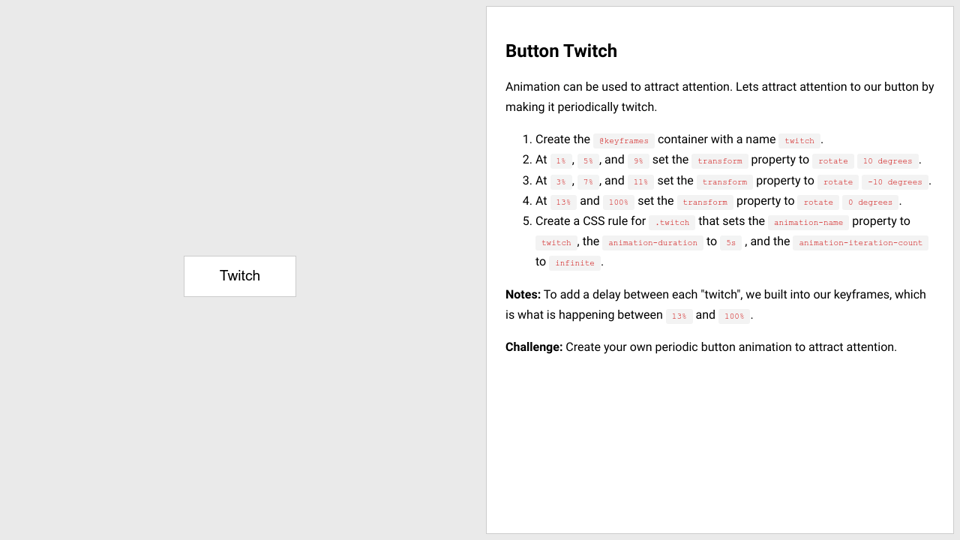Screen dimensions: 960x540
Task: Select the @keyframes code snippet
Action: 624,141
